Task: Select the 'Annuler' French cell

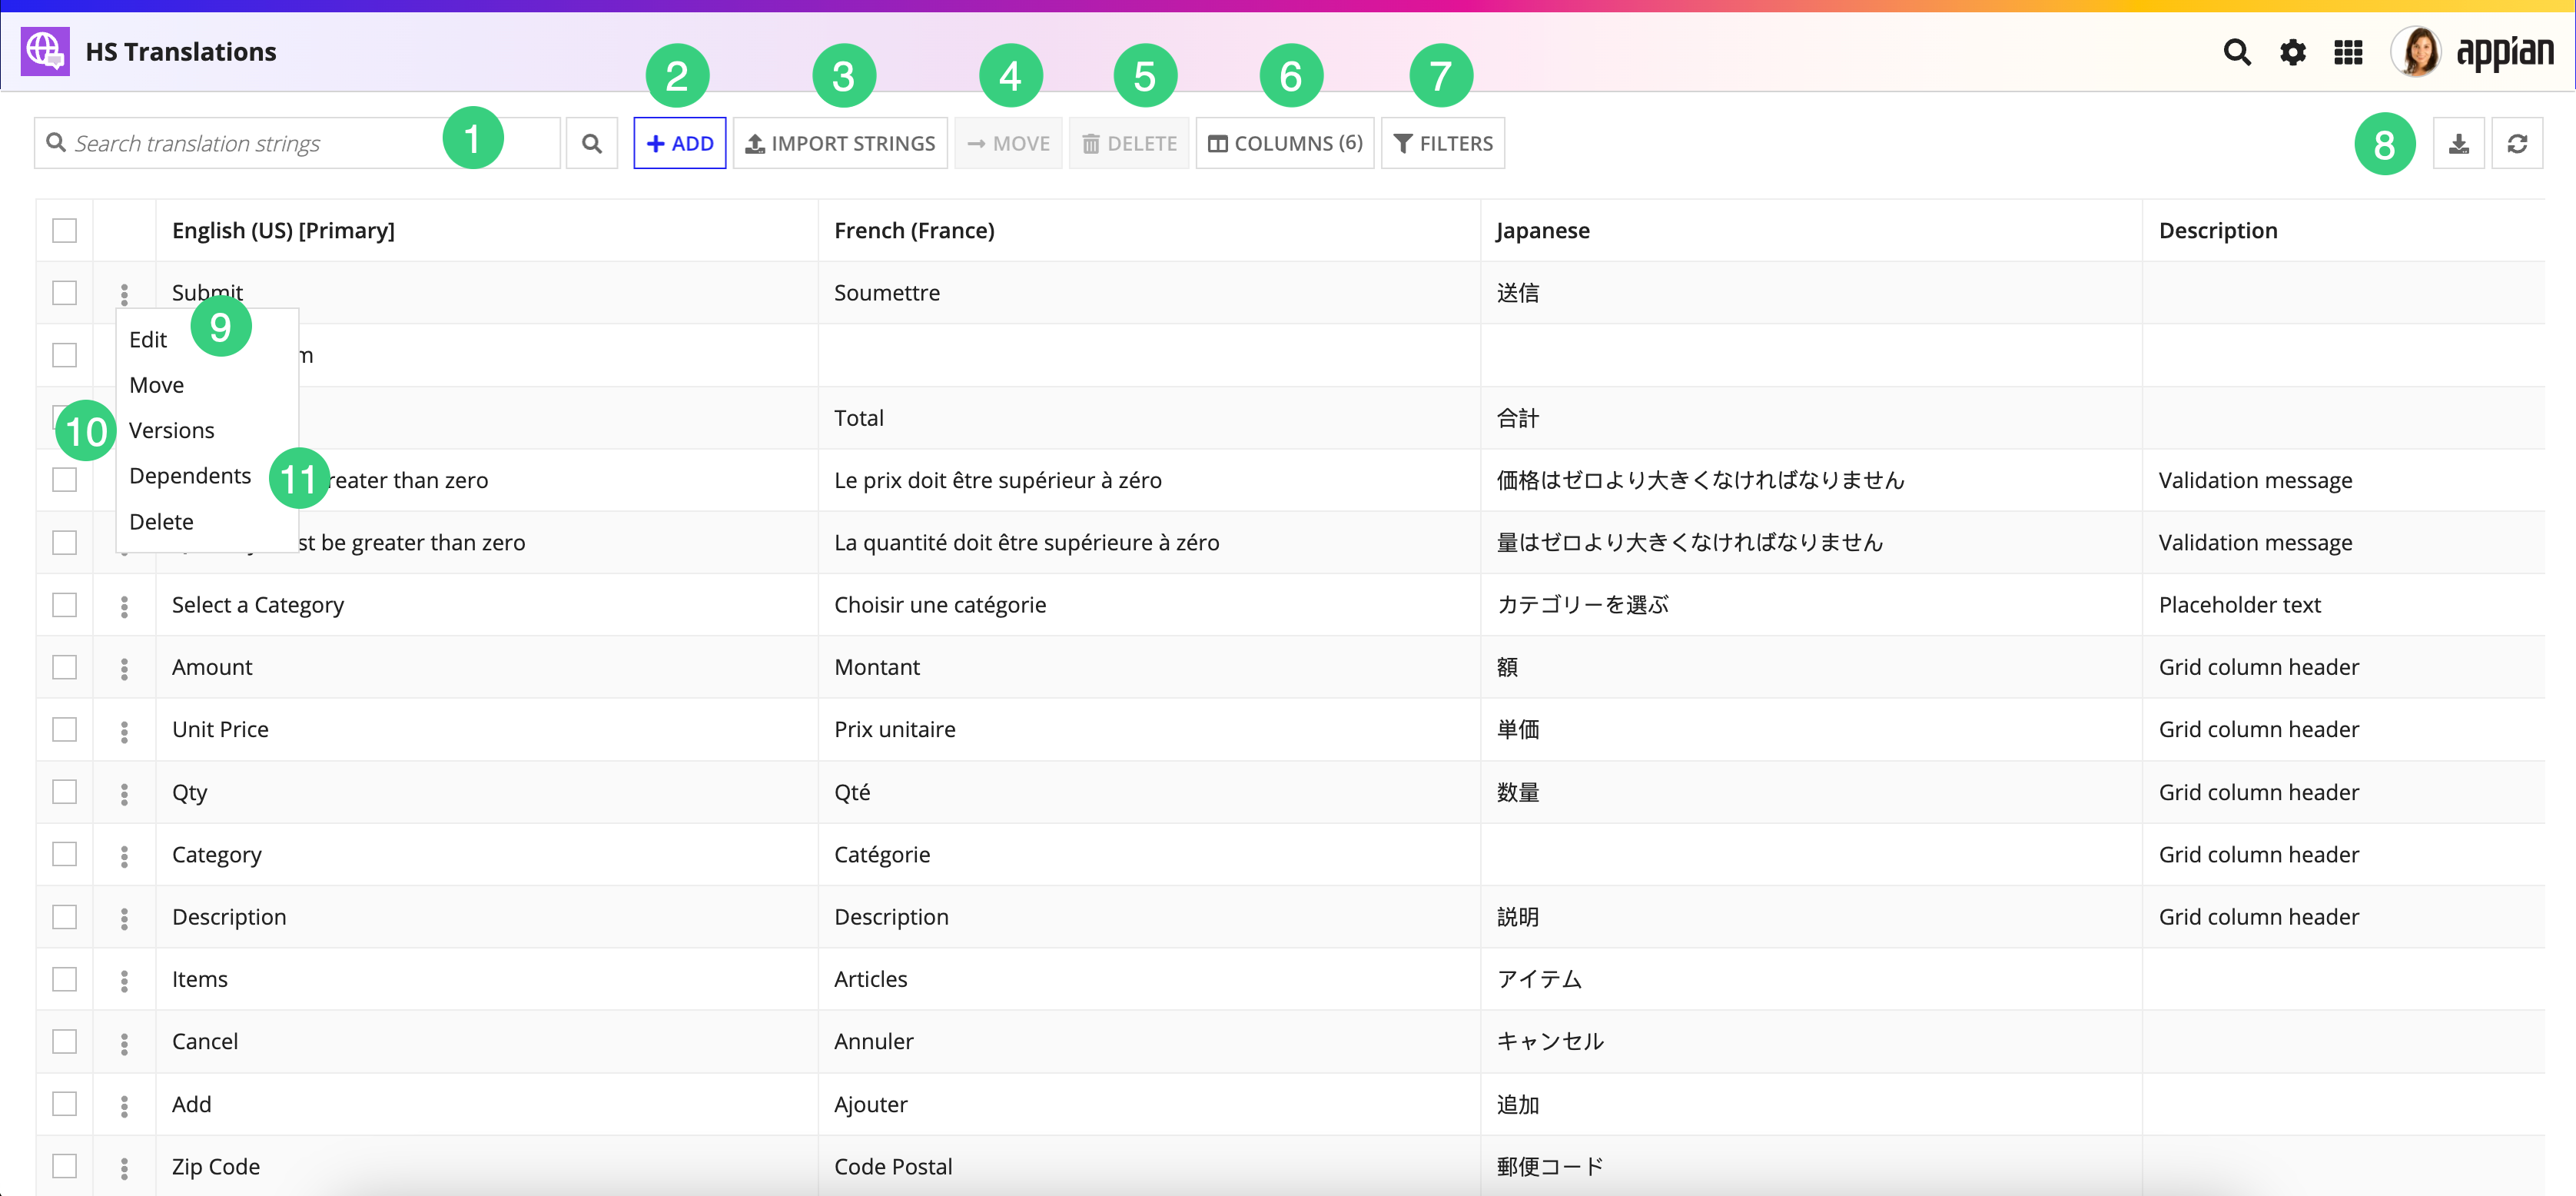Action: (1149, 1041)
